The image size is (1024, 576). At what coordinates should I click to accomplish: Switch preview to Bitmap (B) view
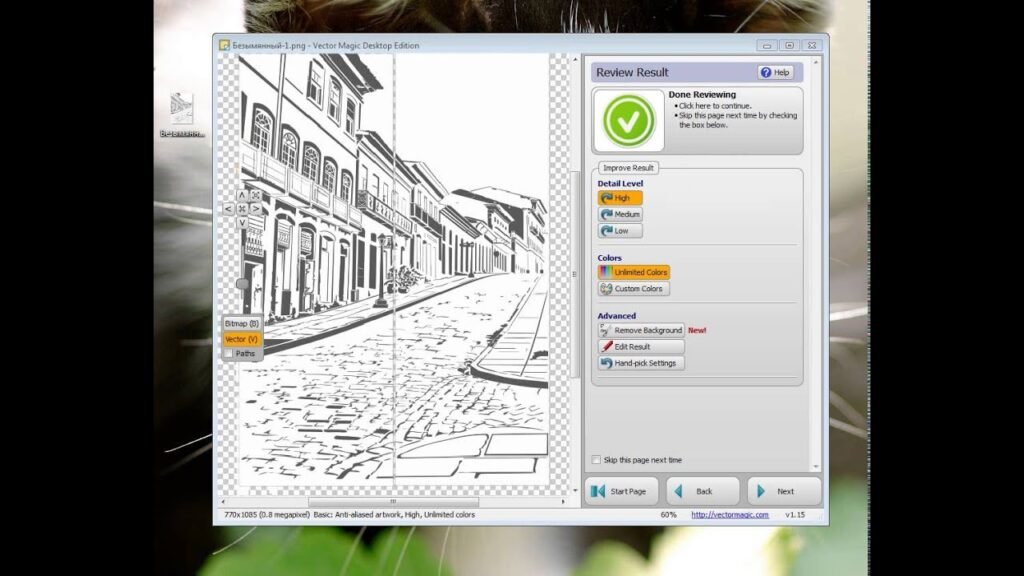[x=242, y=323]
